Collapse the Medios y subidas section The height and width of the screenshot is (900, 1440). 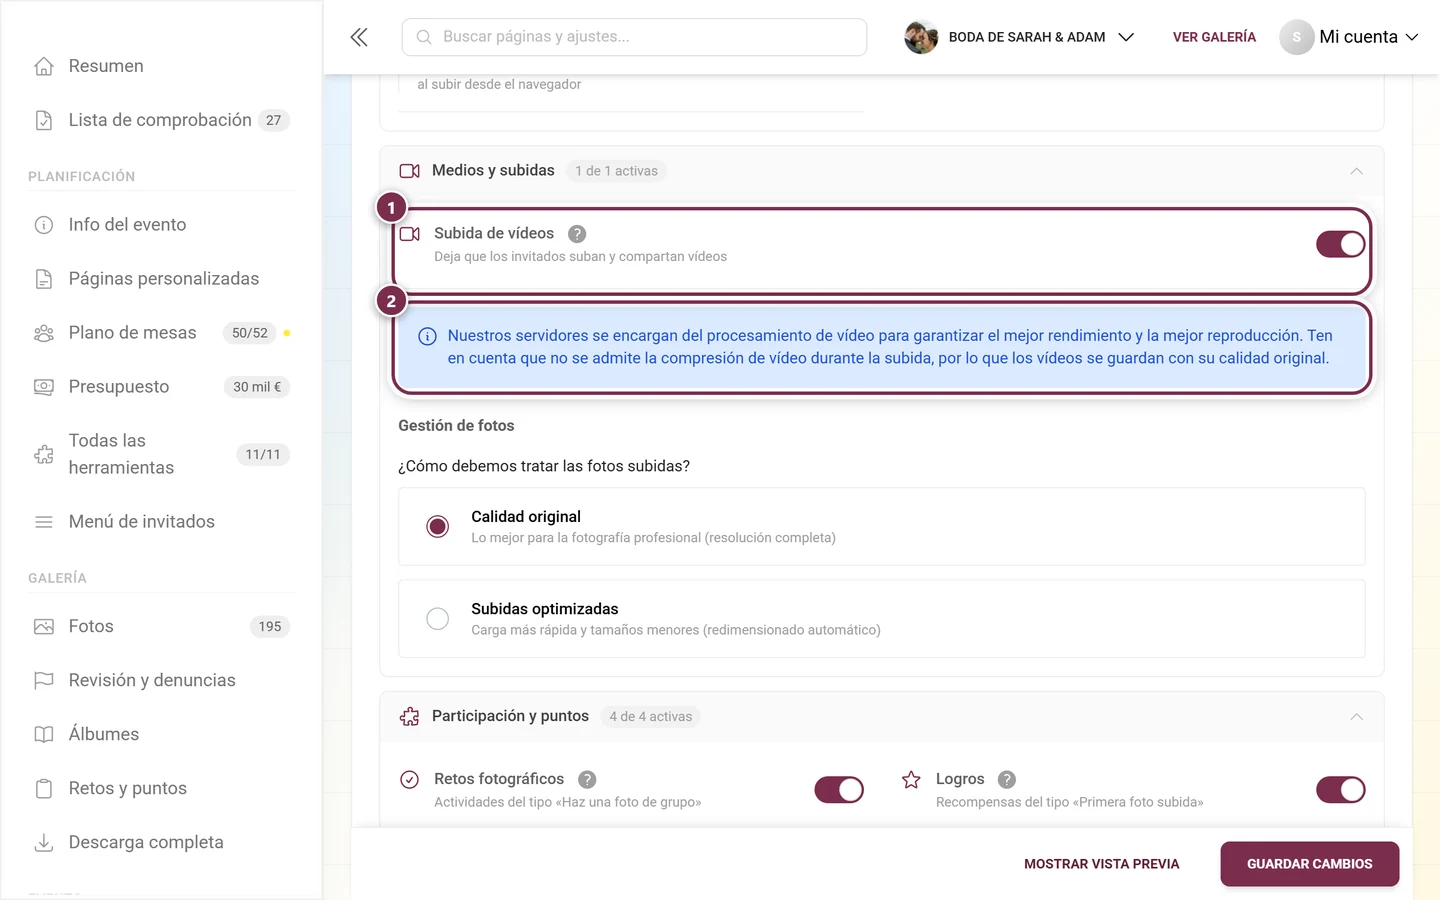pyautogui.click(x=1357, y=171)
